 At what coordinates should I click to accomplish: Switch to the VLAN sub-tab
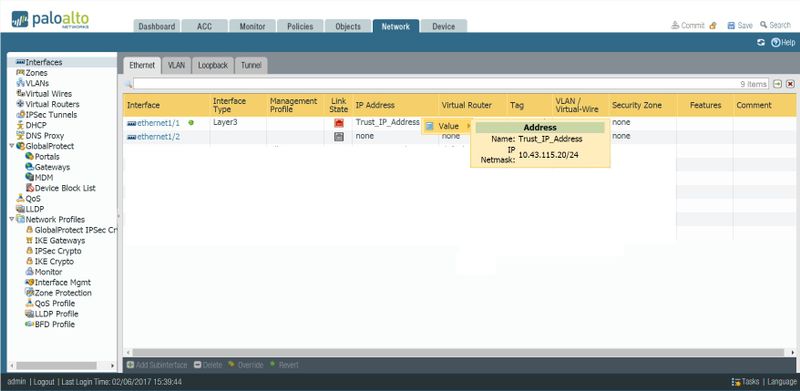click(x=176, y=65)
